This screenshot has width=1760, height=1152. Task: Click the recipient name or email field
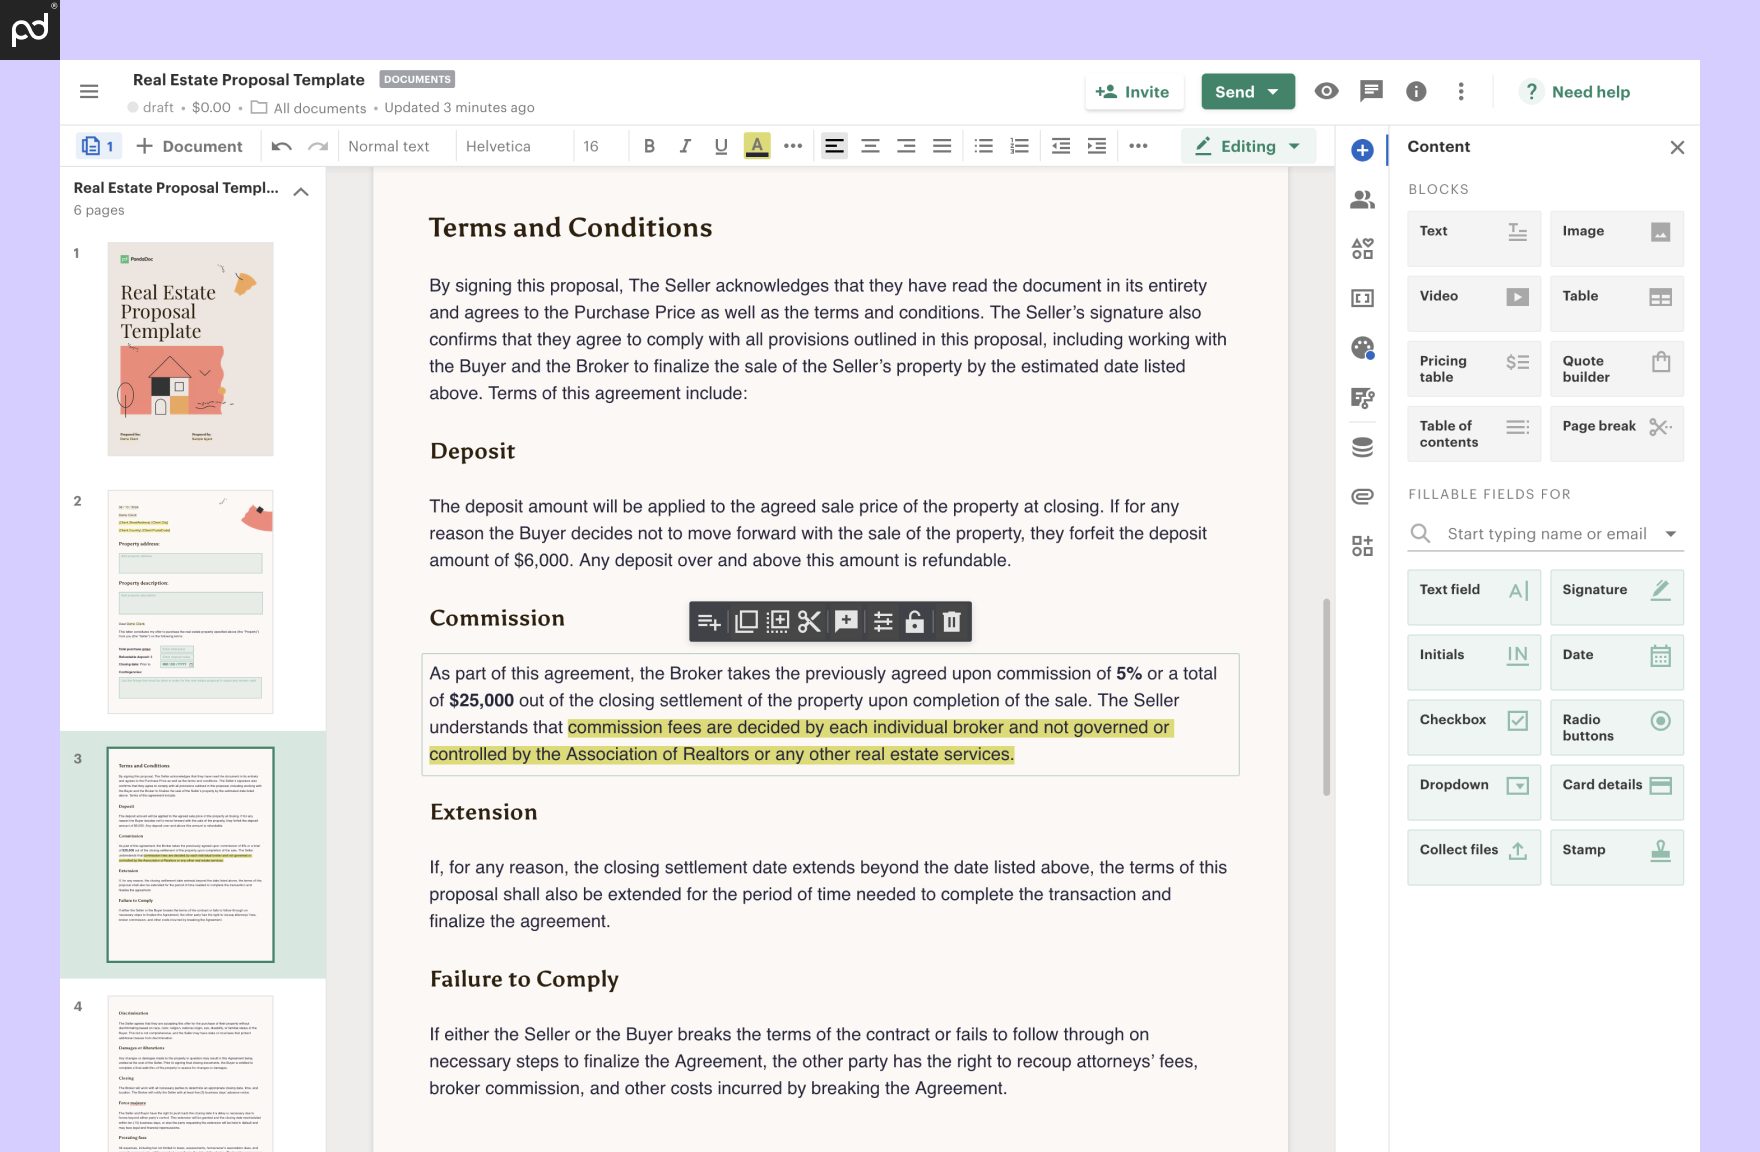click(x=1546, y=534)
